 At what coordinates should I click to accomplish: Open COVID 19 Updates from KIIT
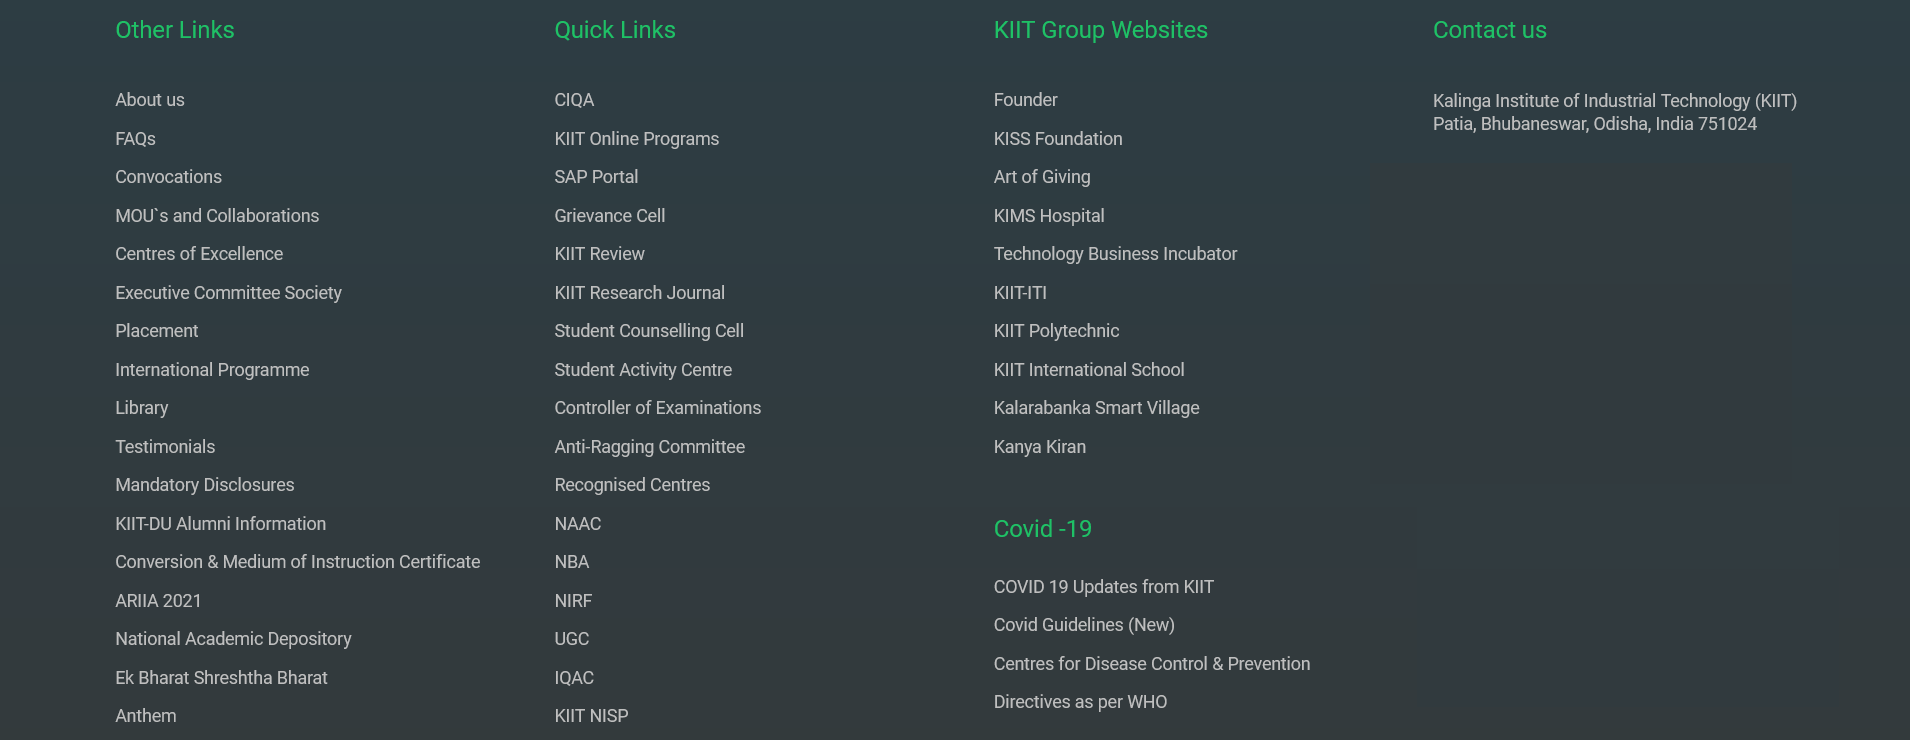pos(1104,587)
